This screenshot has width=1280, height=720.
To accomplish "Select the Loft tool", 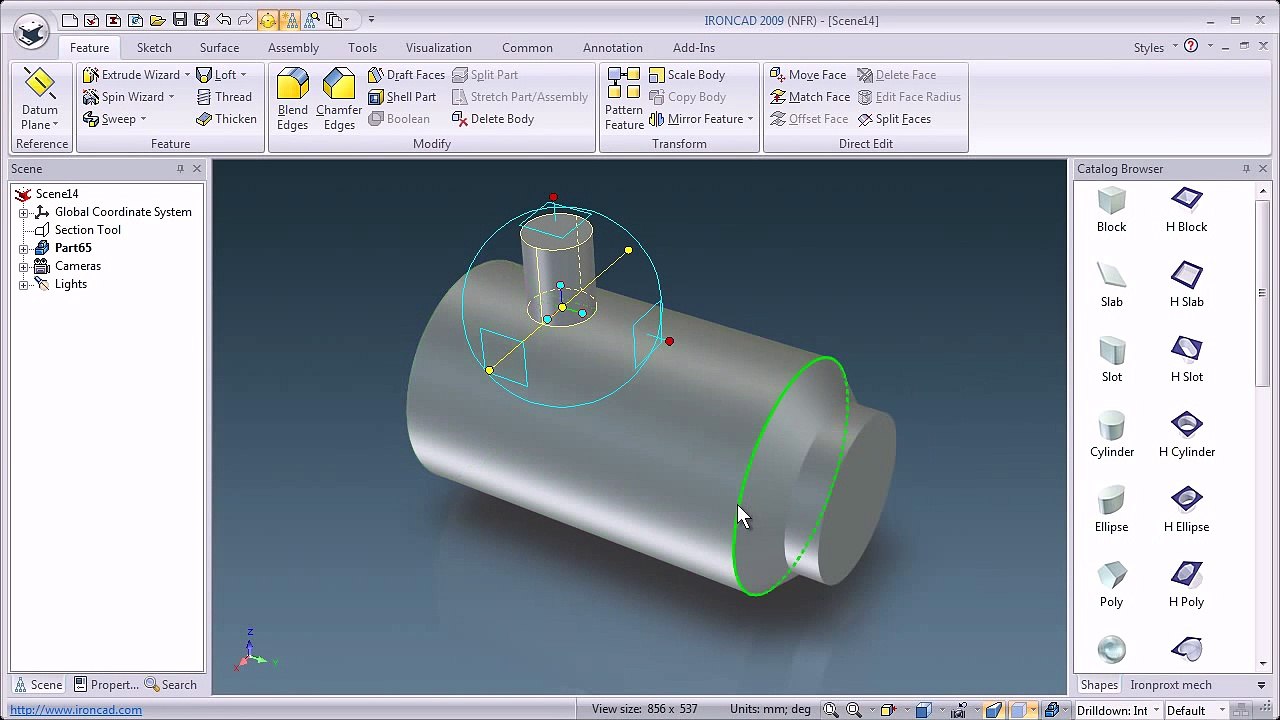I will 217,75.
